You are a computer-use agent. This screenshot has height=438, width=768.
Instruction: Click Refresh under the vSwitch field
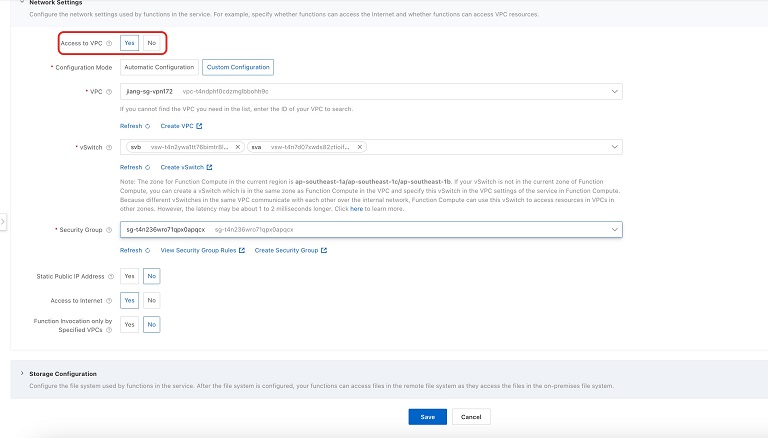point(135,167)
